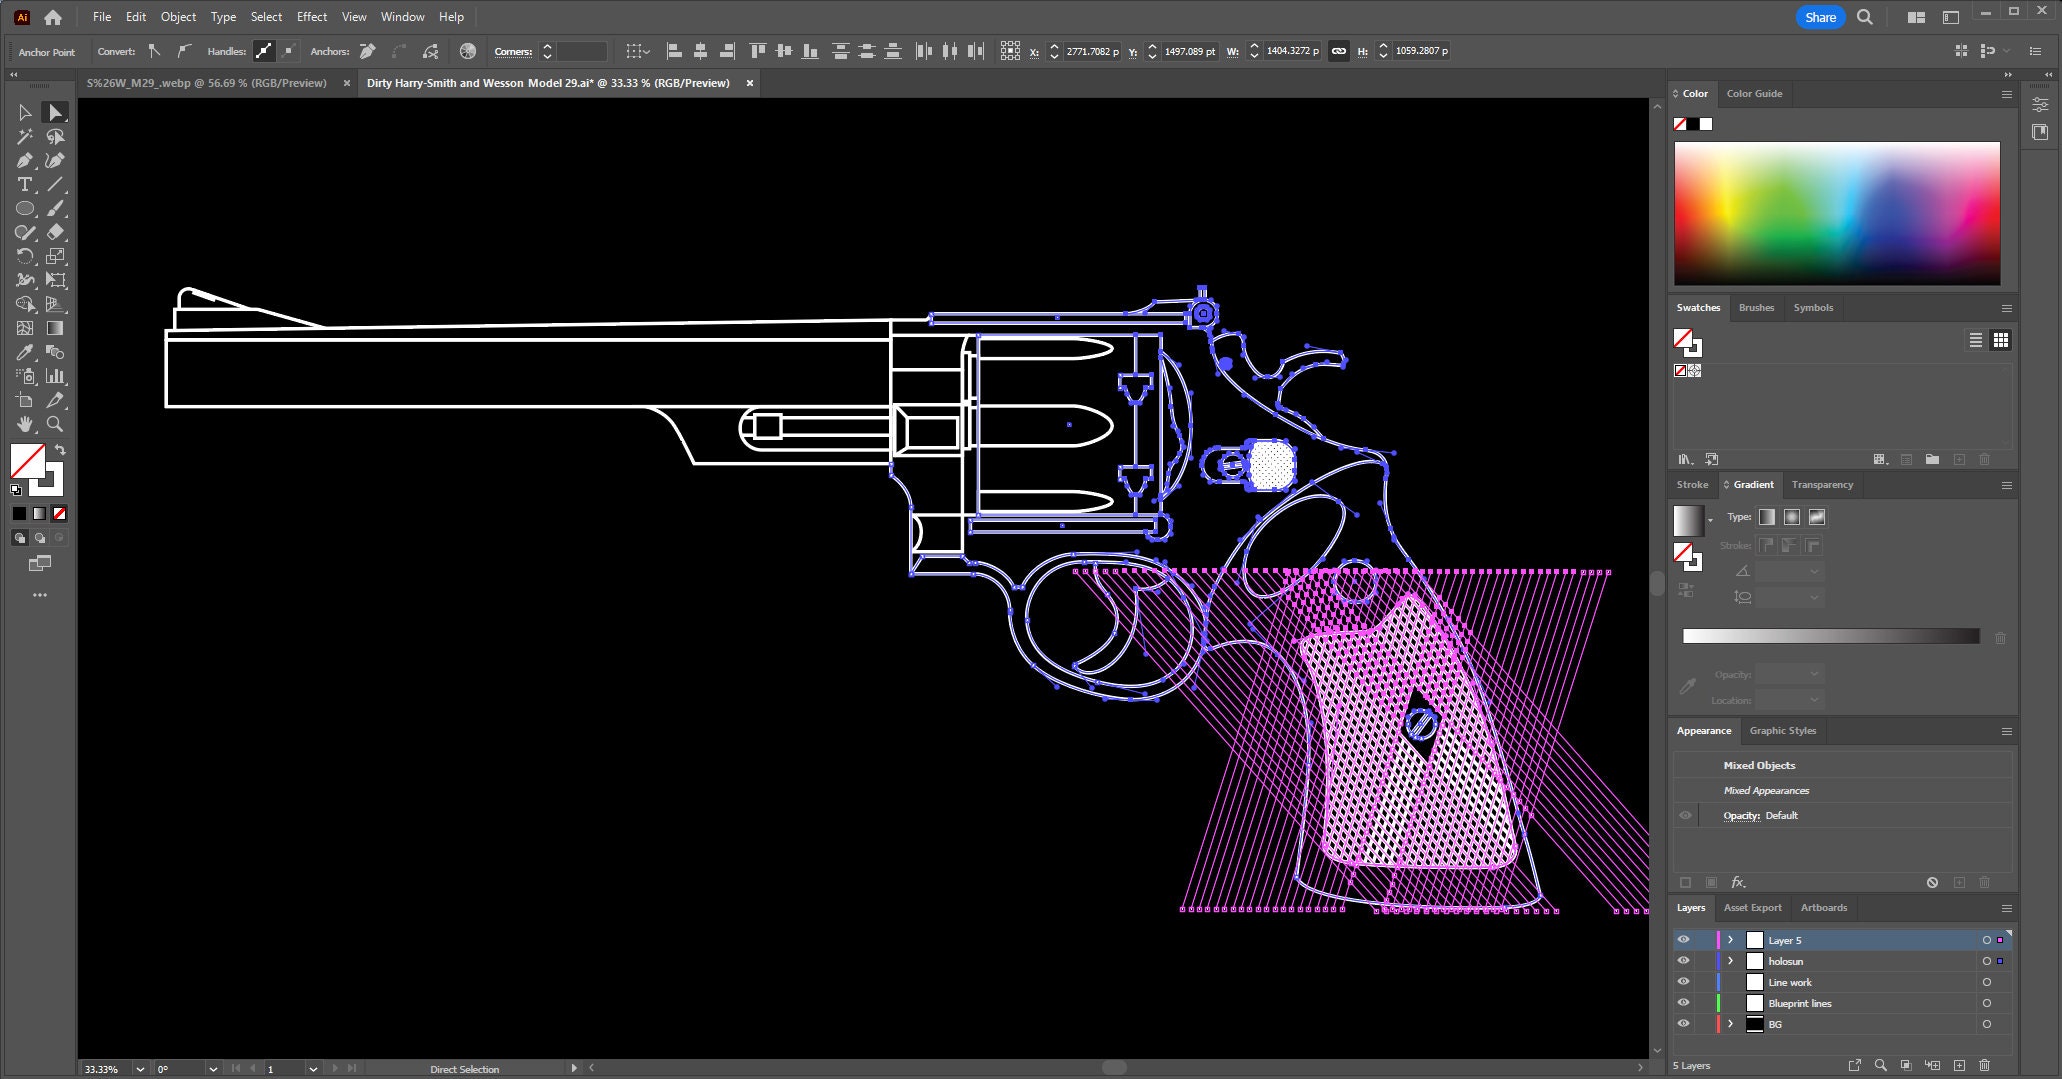Select the Selection tool (black arrow outline)
The image size is (2062, 1079).
[x=25, y=113]
